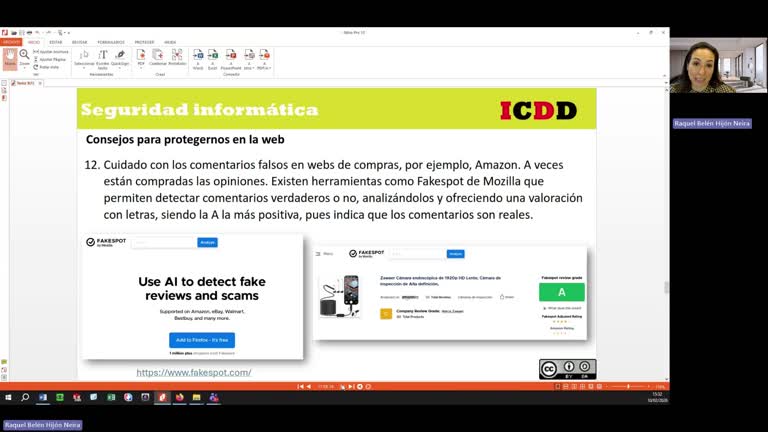Open the convert to image dropdown
Image resolution: width=768 pixels, height=432 pixels.
point(249,59)
